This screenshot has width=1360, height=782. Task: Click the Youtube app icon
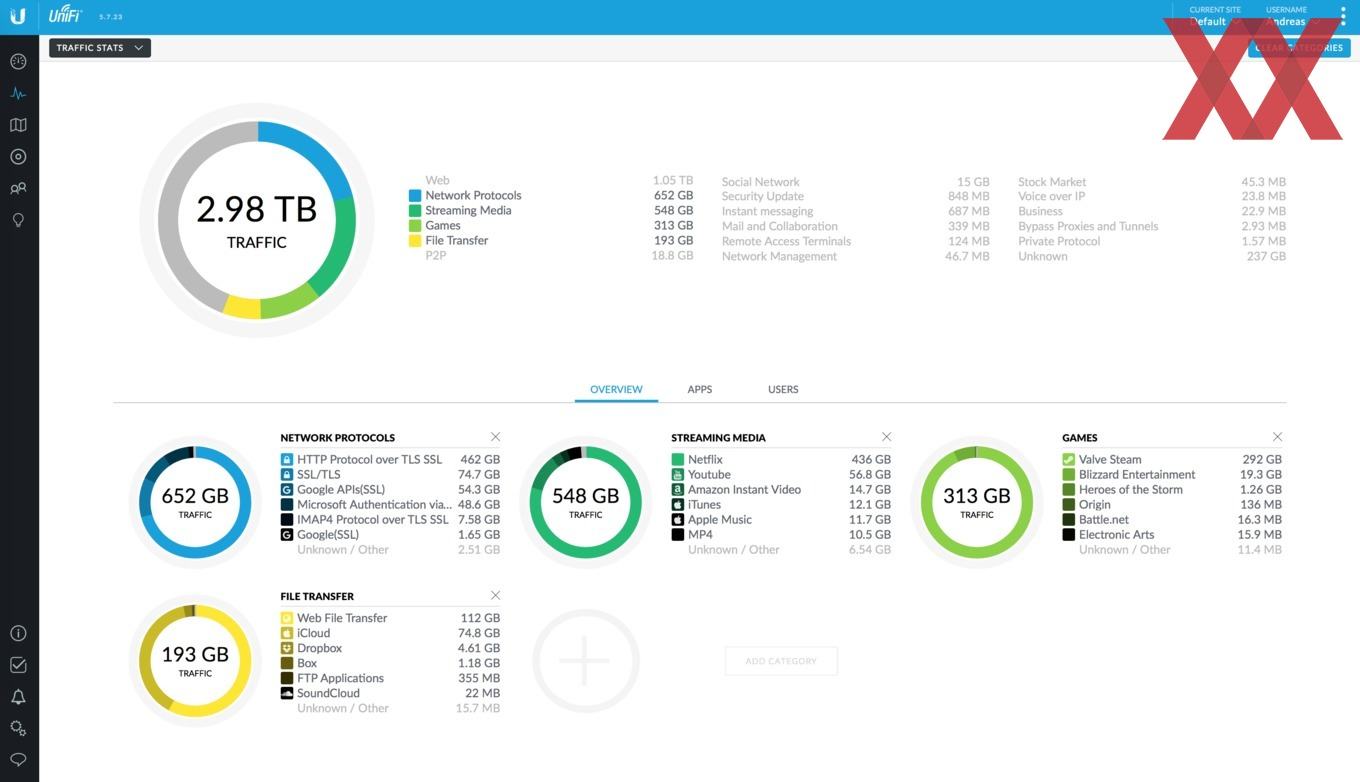678,475
